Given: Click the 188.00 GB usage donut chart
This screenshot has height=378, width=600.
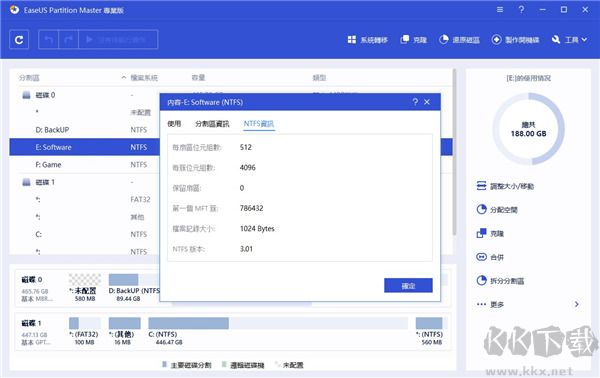Looking at the screenshot, I should [528, 129].
